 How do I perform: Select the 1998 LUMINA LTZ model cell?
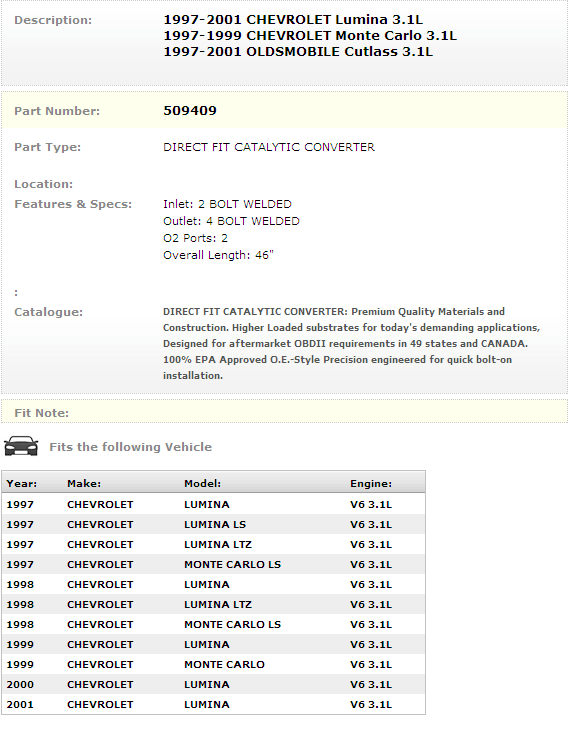pos(218,605)
